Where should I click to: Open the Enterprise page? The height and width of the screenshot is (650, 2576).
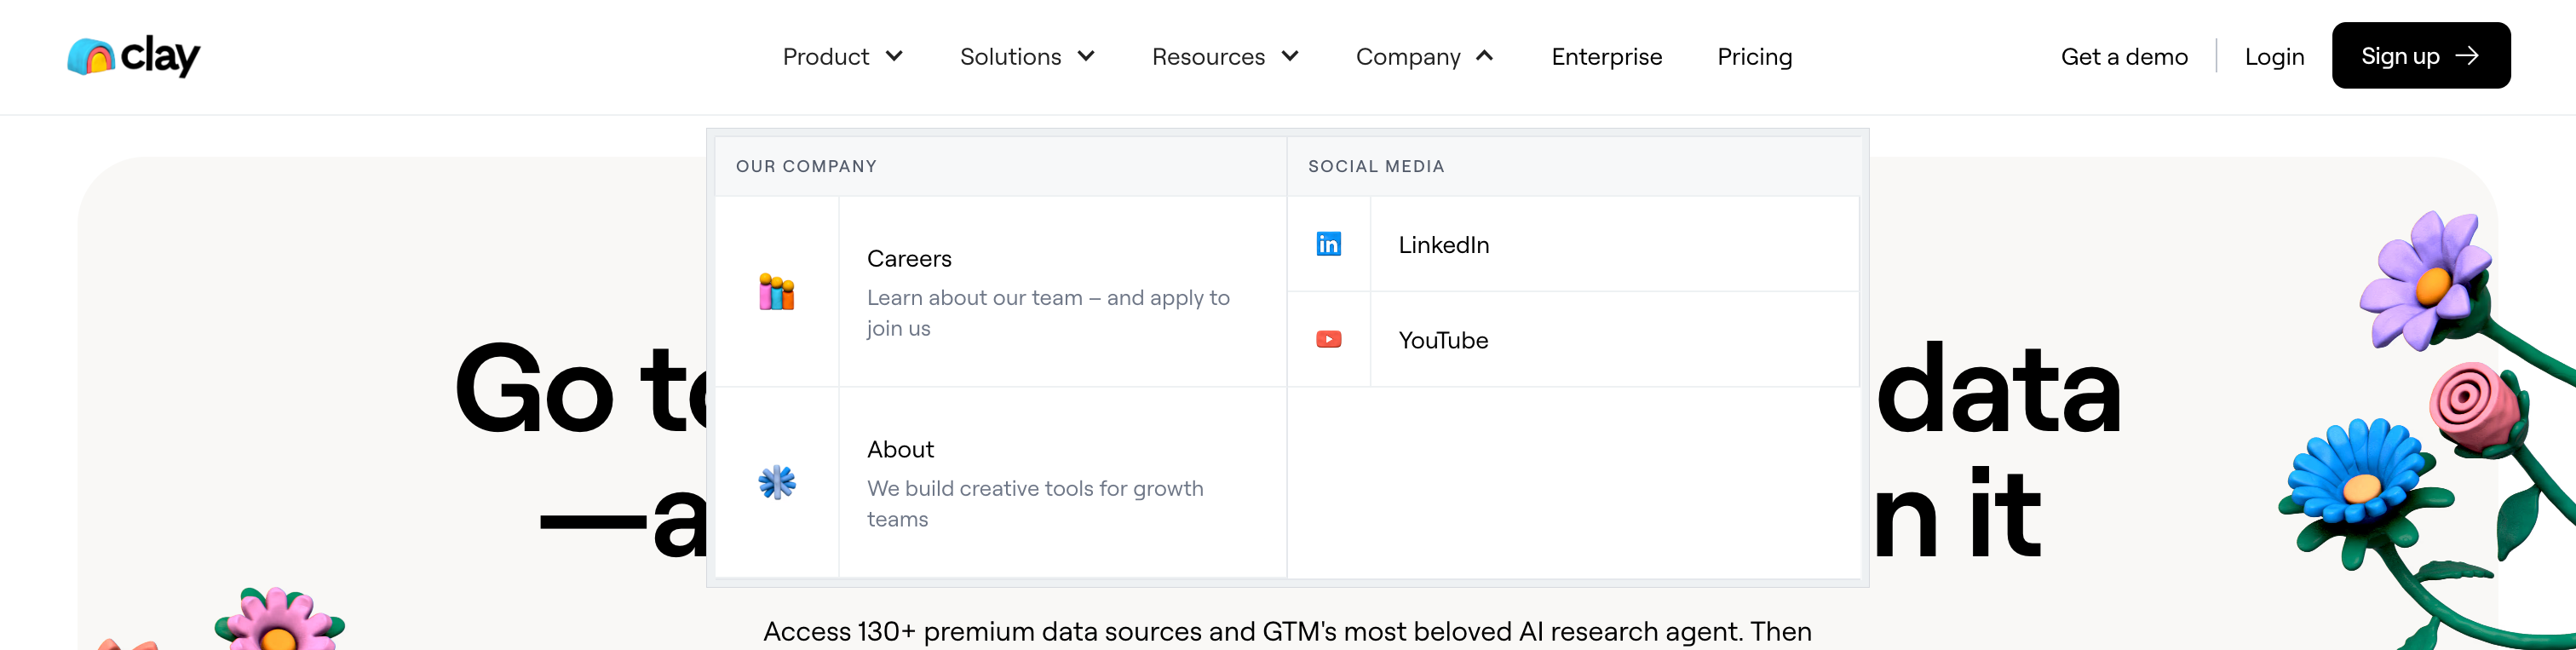[1606, 57]
